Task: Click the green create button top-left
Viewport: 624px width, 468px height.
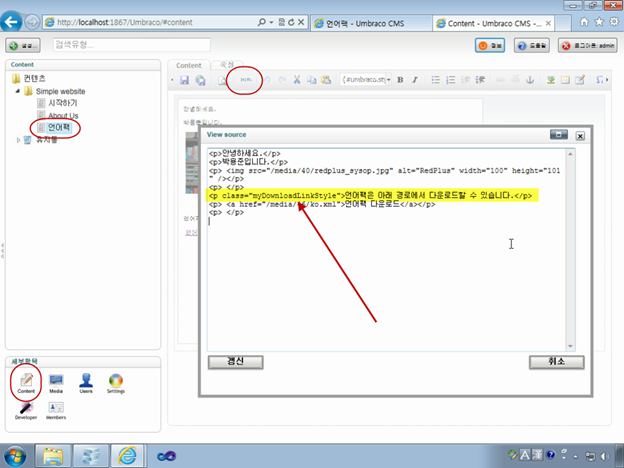Action: click(23, 45)
